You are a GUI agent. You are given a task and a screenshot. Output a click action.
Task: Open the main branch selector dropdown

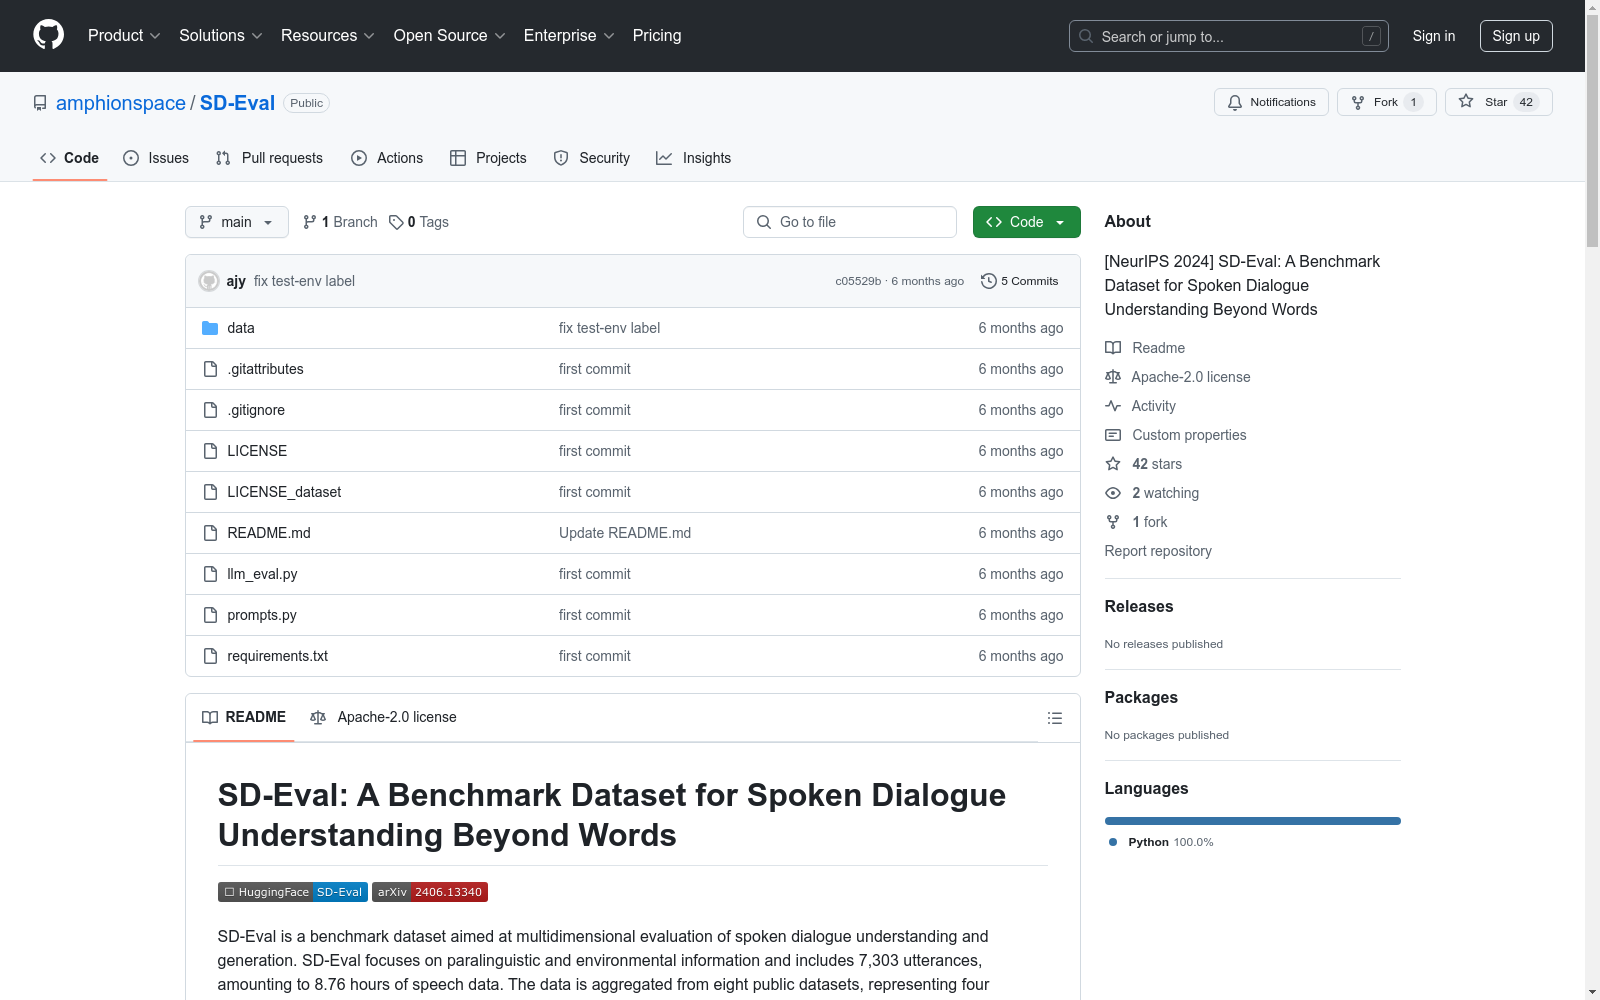pos(237,222)
